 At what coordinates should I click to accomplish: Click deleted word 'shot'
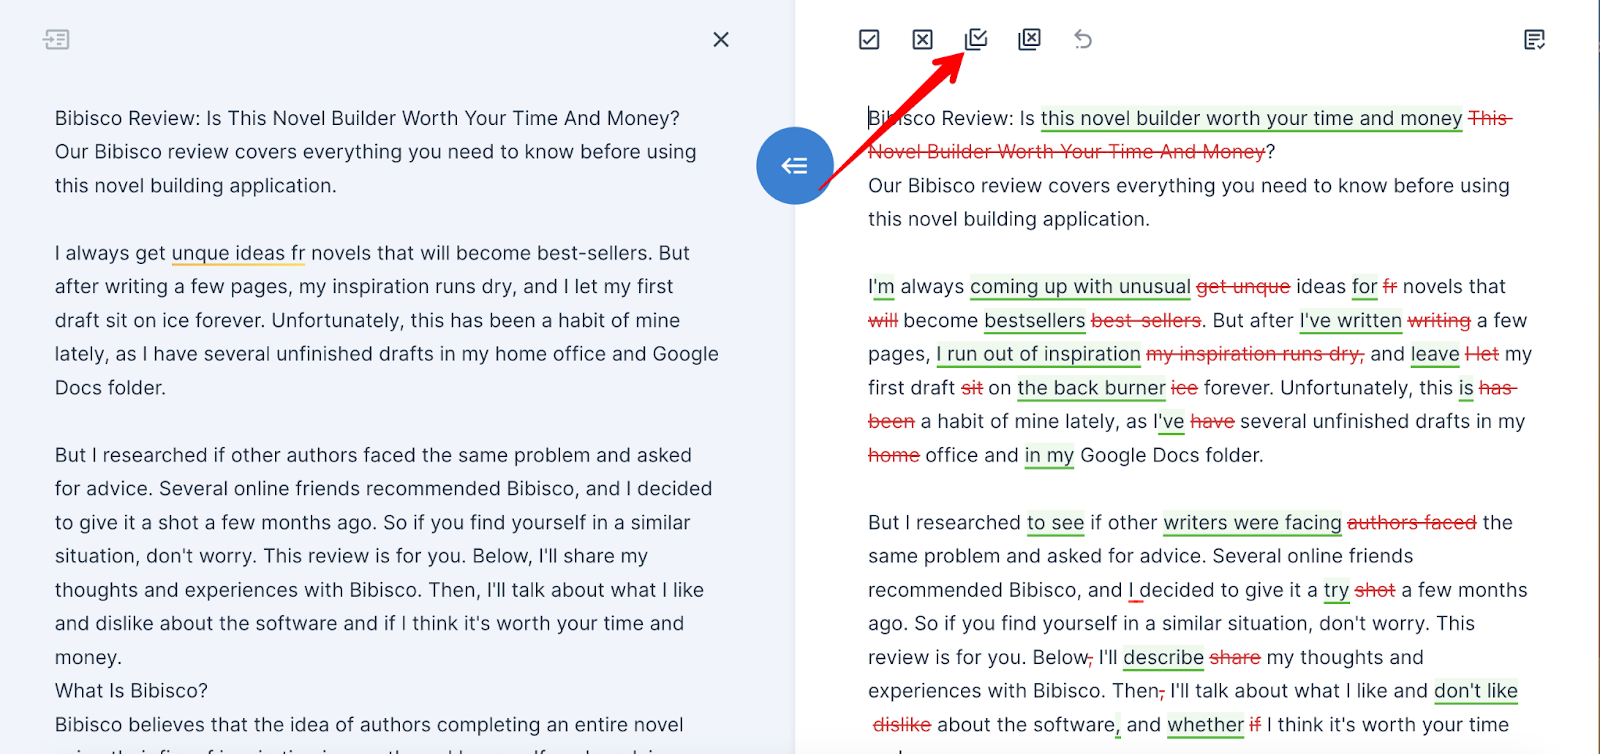pos(1375,591)
